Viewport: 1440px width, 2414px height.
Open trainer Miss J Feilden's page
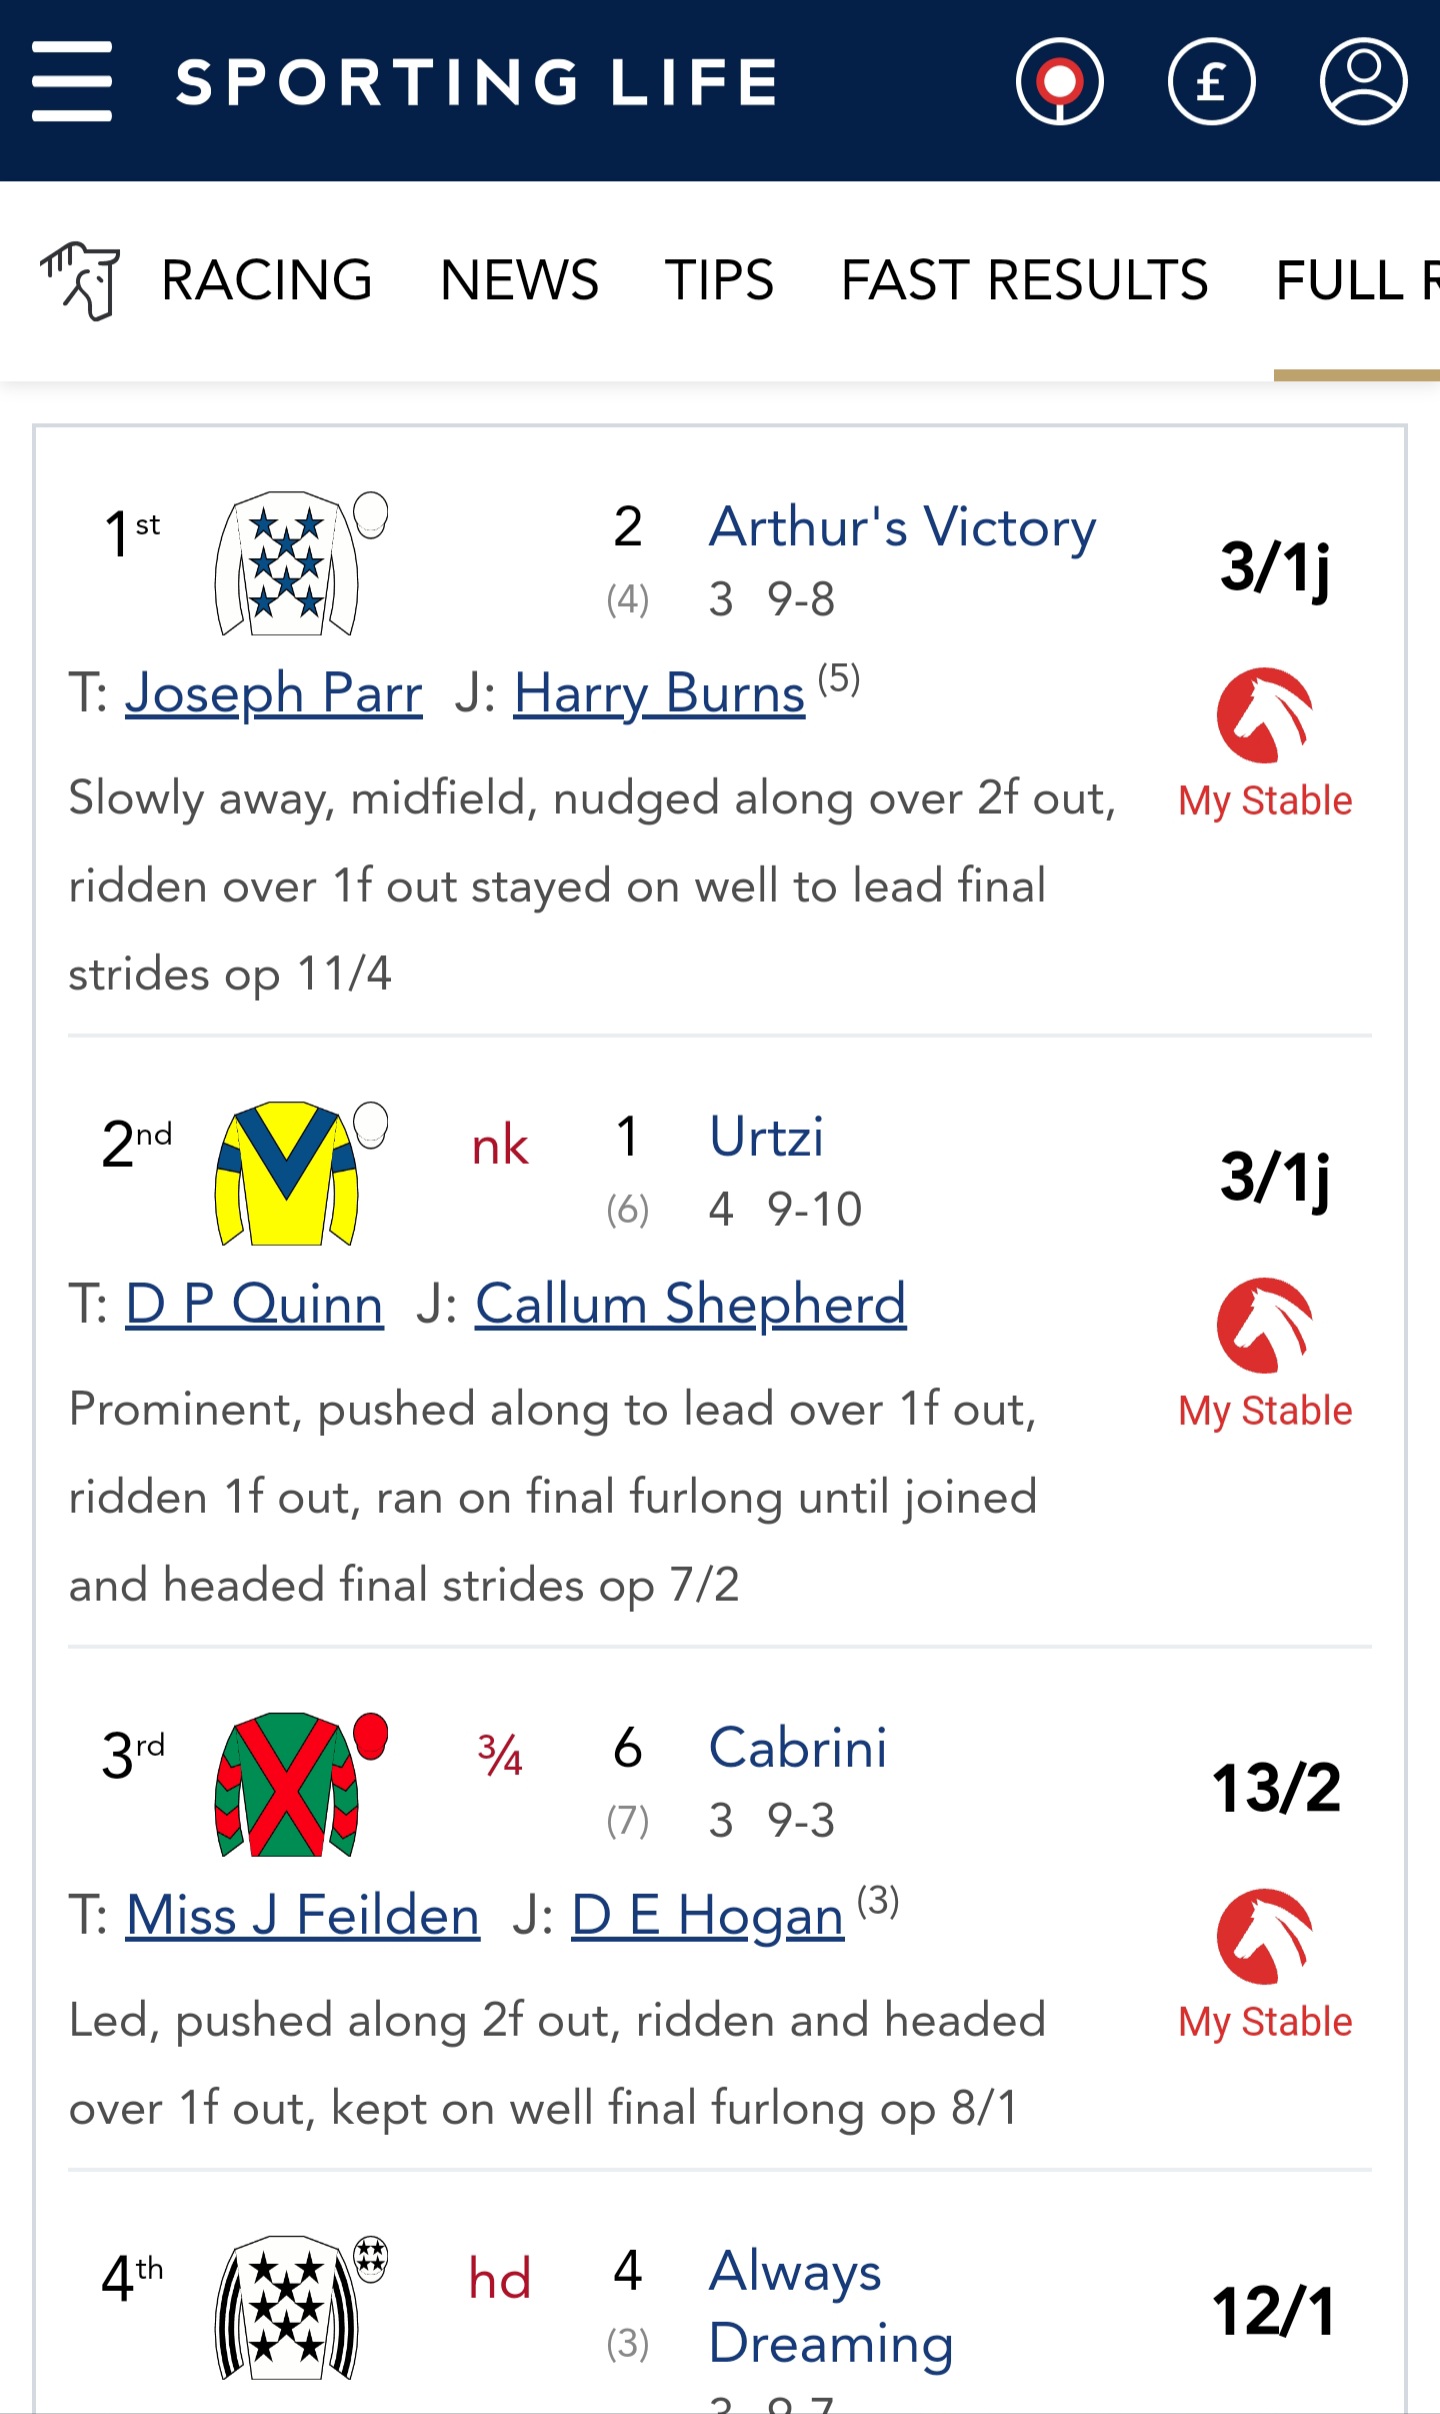302,1916
